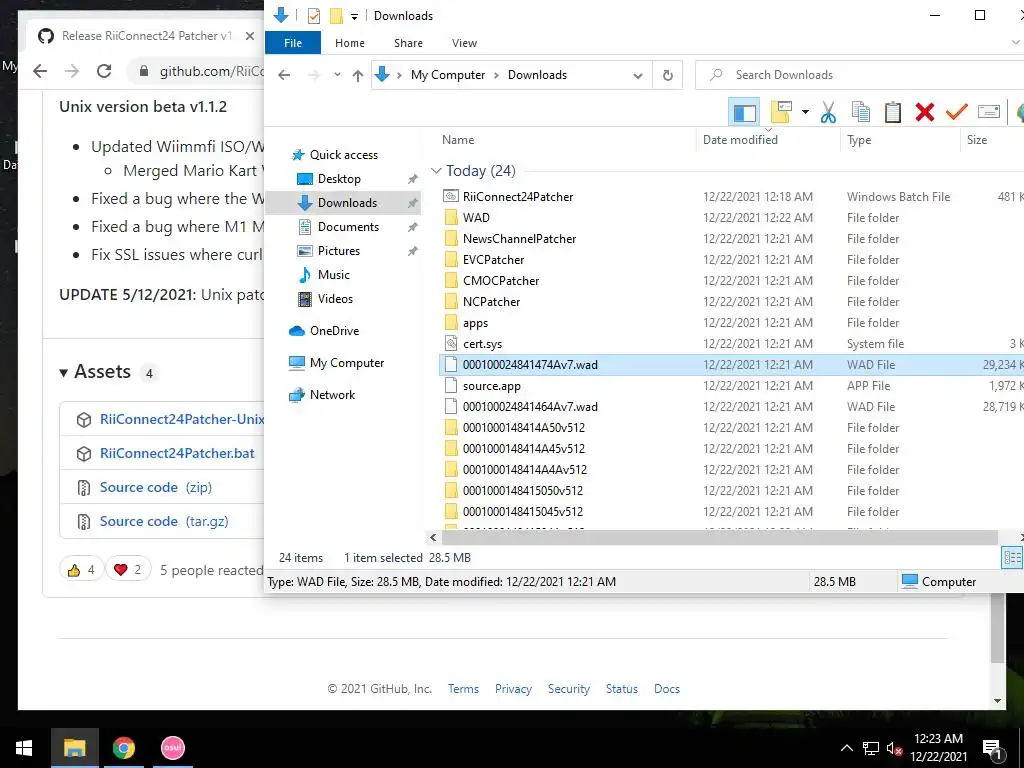Screen dimensions: 1024x768
Task: Open recent locations dropdown in Explorer
Action: coord(337,75)
